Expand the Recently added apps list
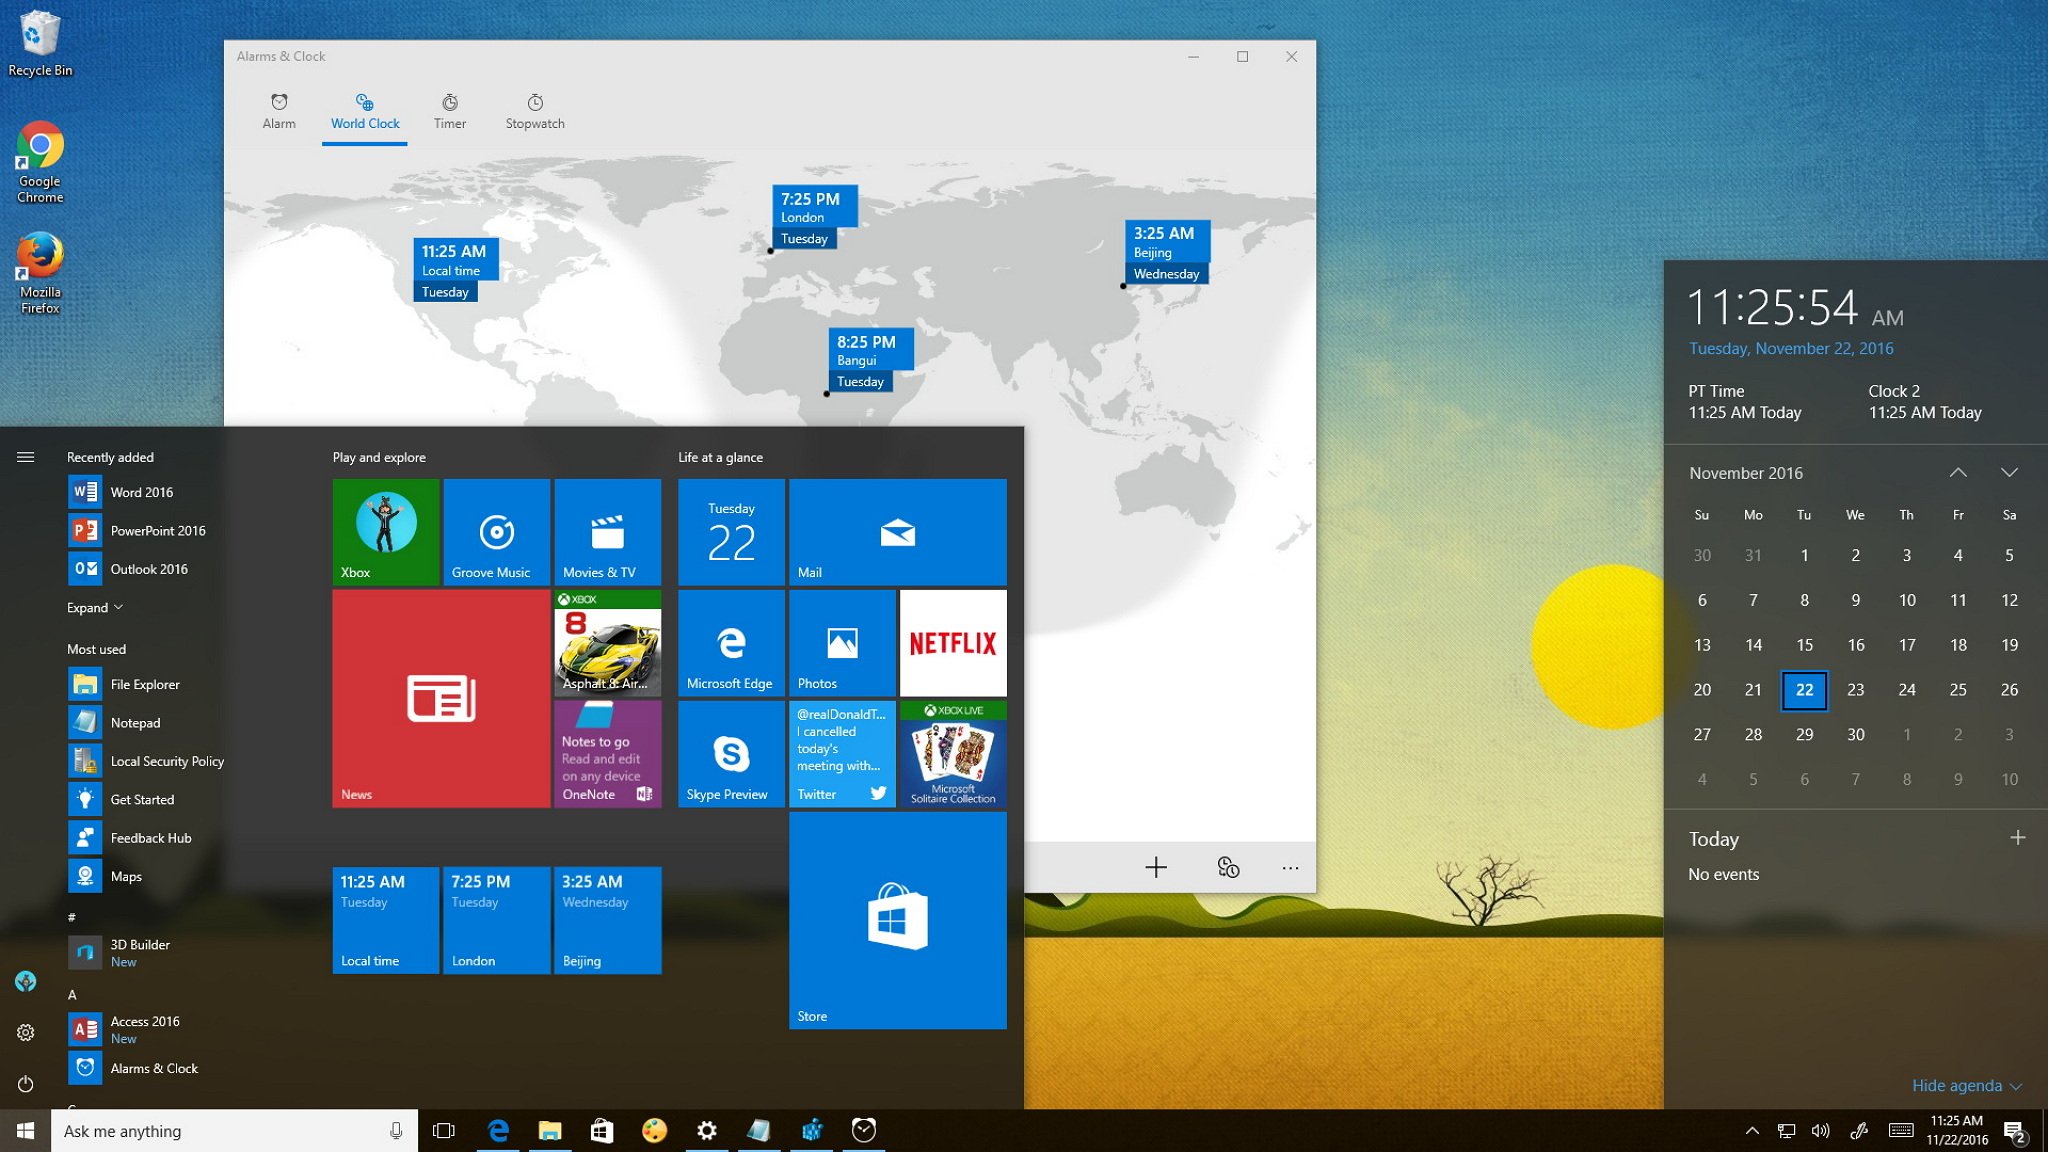Screen dimensions: 2048x1152 point(91,606)
